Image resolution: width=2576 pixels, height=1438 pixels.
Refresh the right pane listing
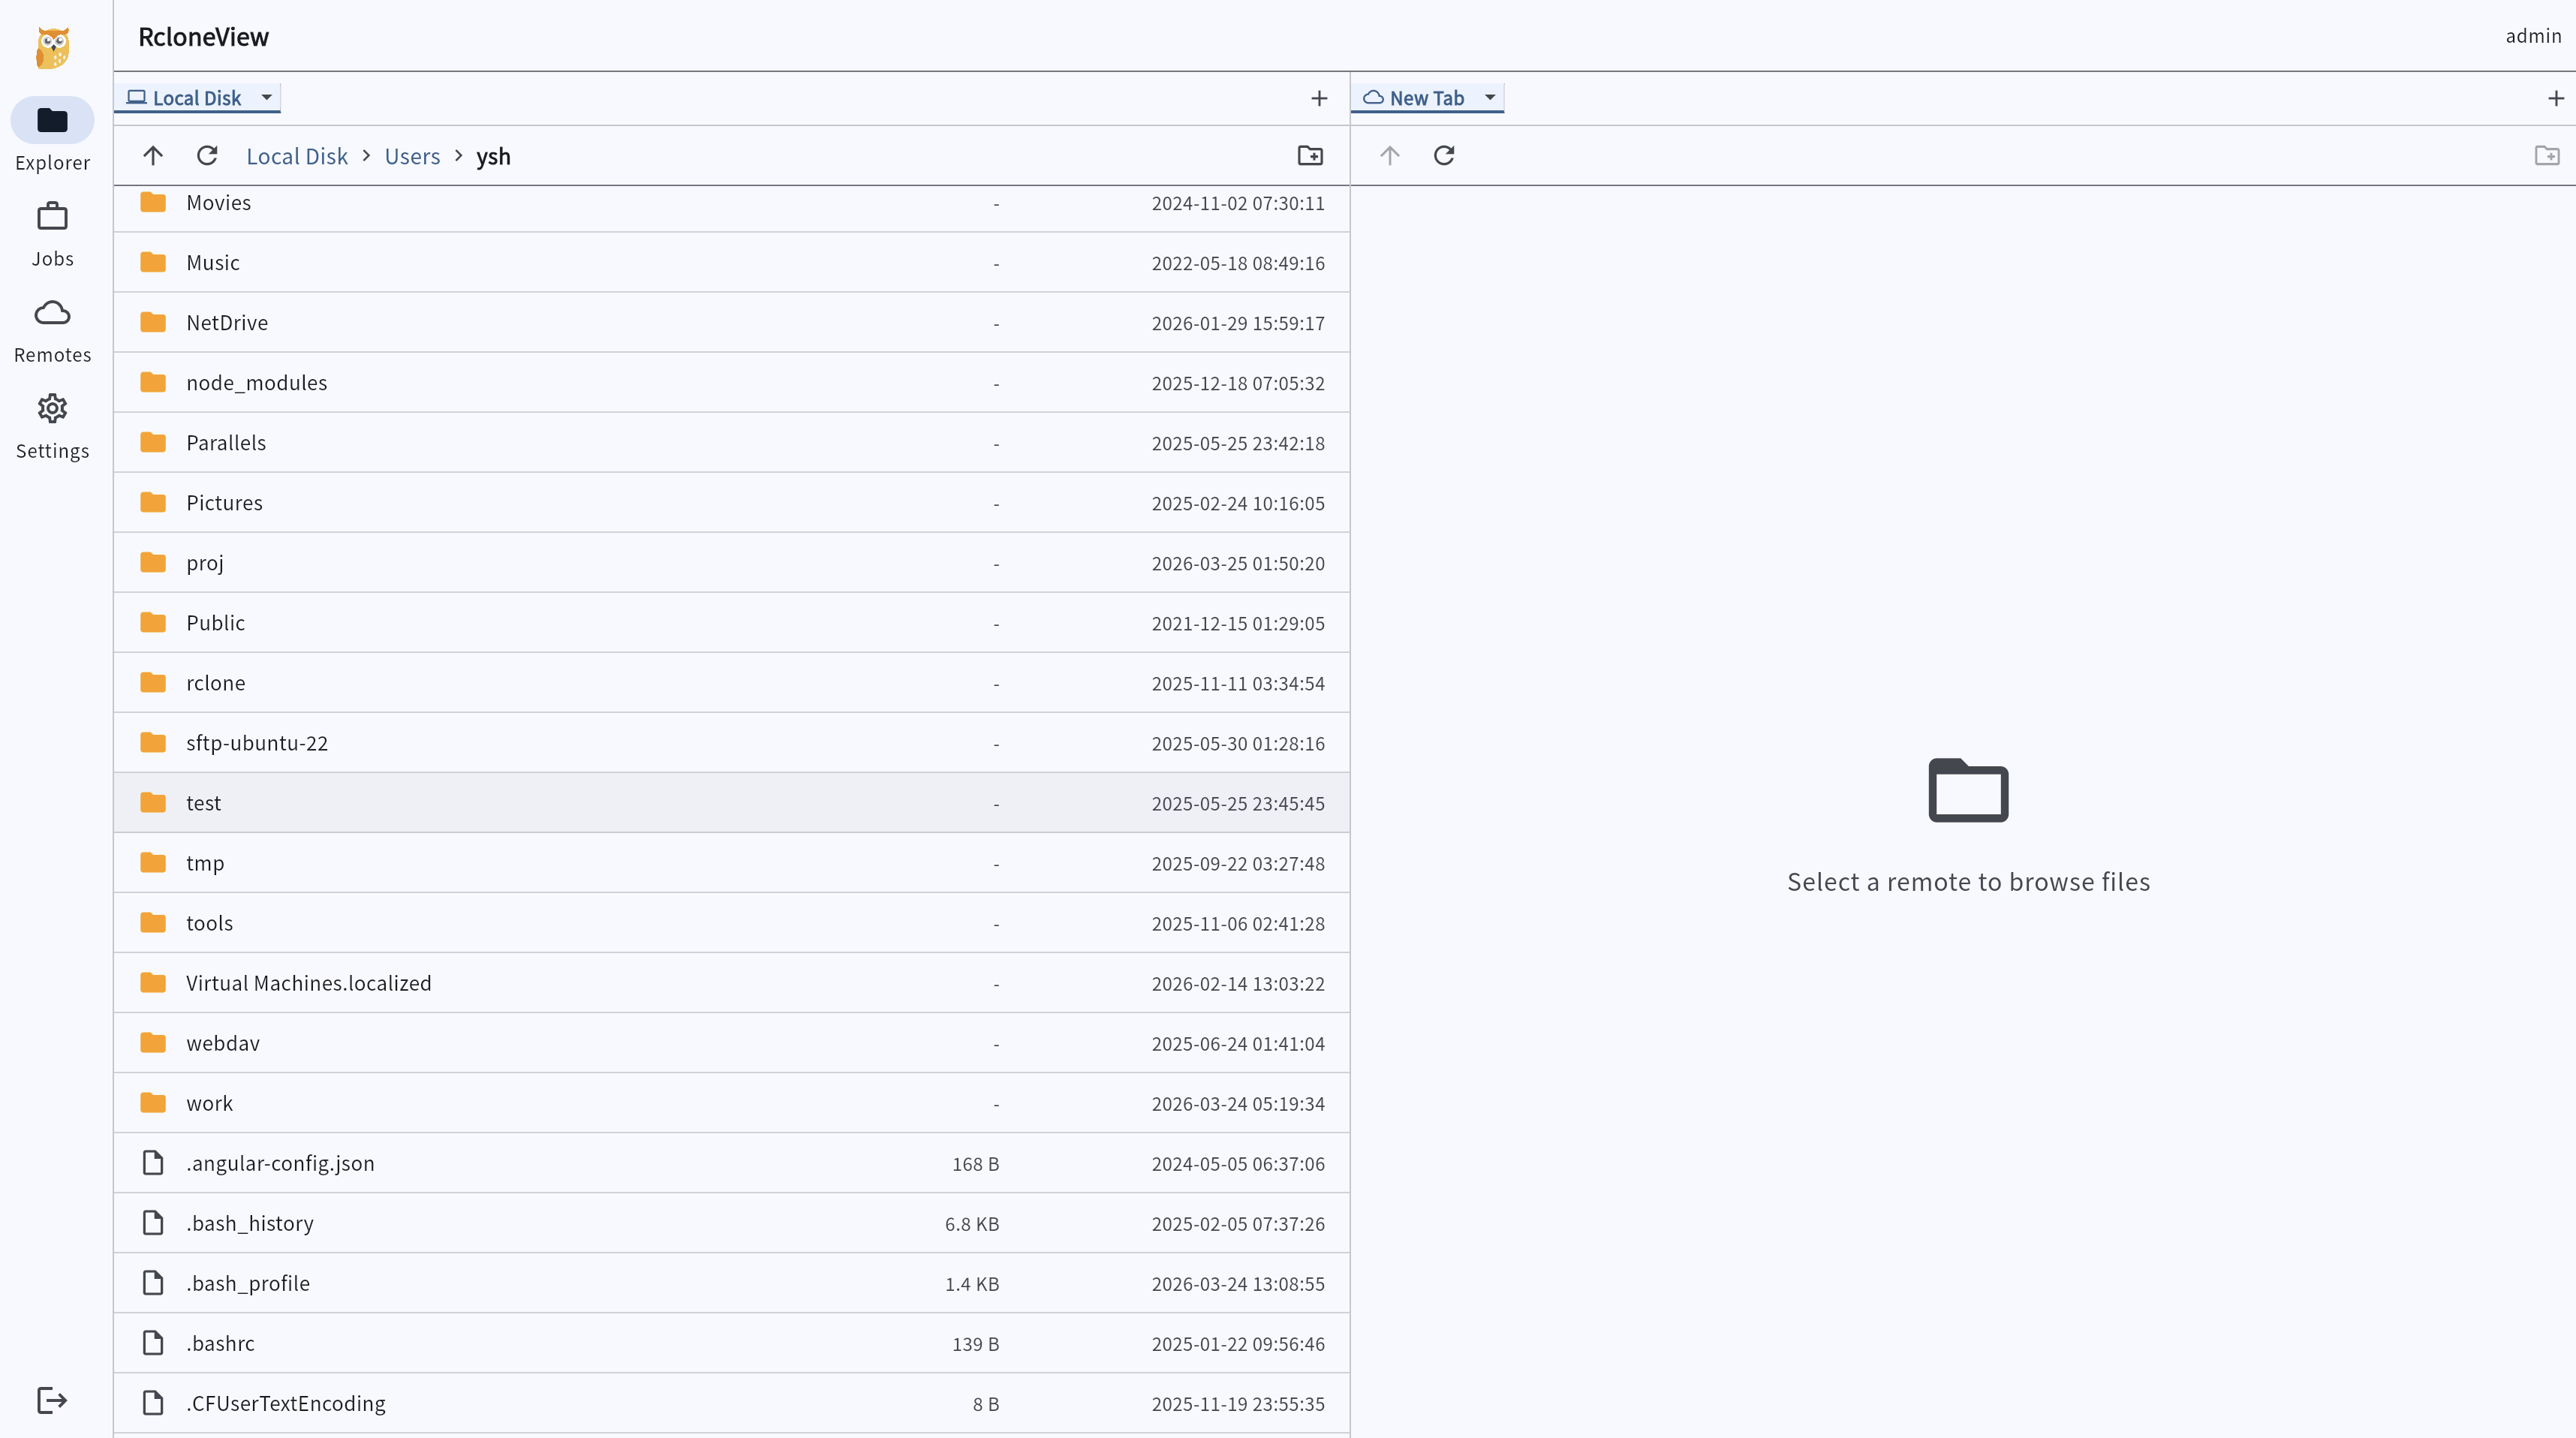click(1444, 156)
